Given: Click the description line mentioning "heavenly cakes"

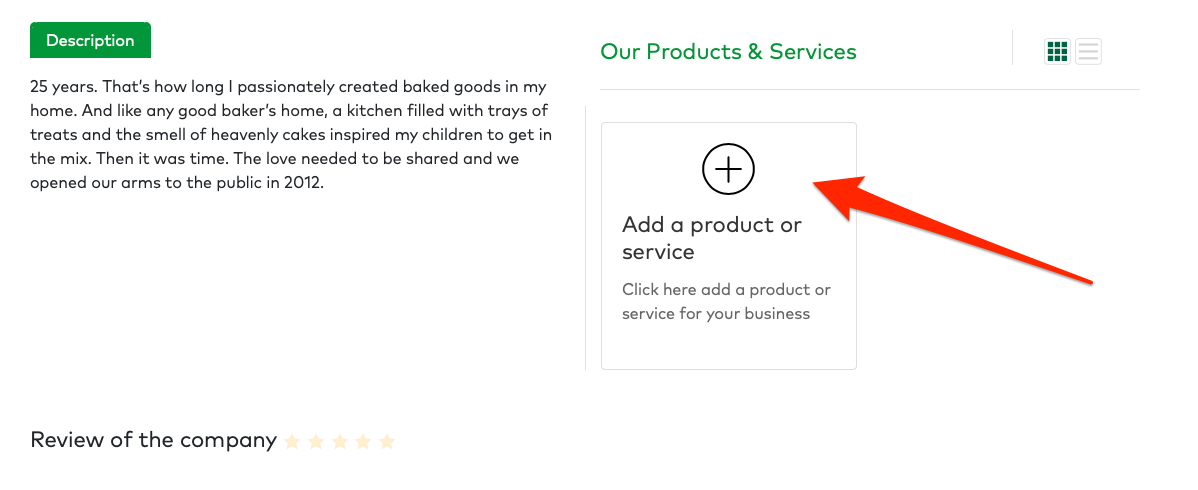Looking at the screenshot, I should tap(291, 135).
